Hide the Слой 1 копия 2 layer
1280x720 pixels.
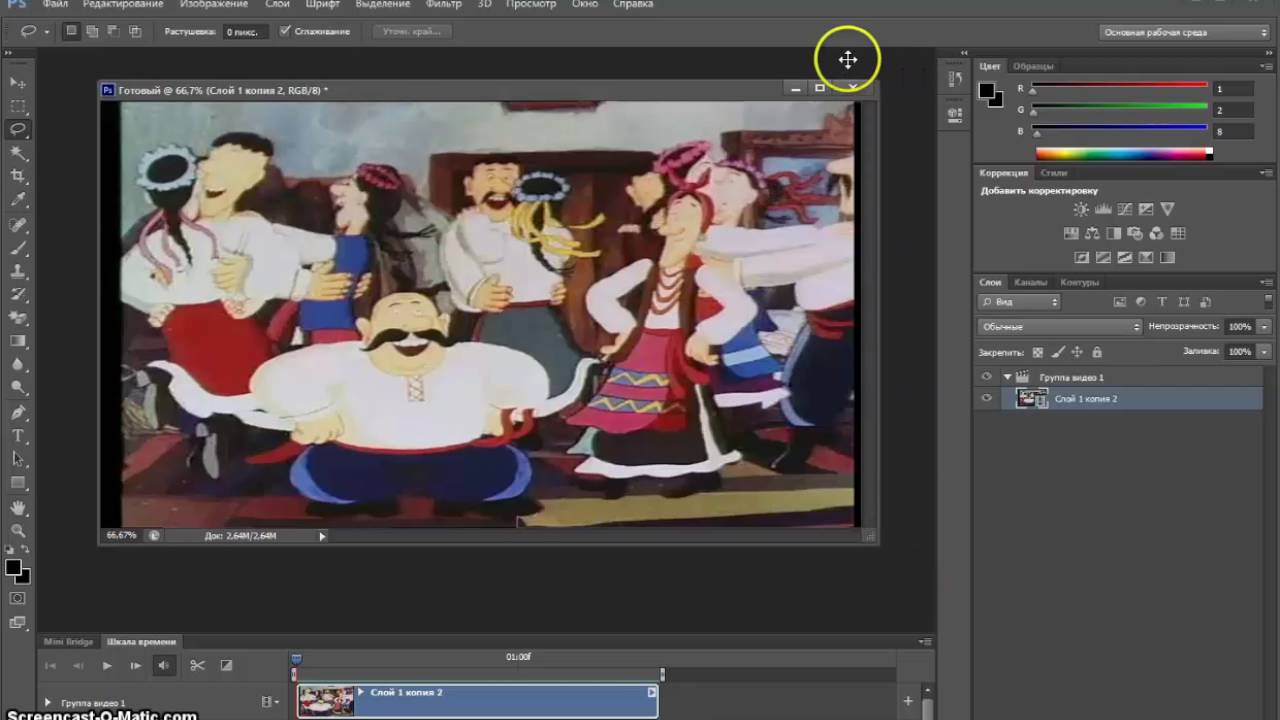pos(986,398)
